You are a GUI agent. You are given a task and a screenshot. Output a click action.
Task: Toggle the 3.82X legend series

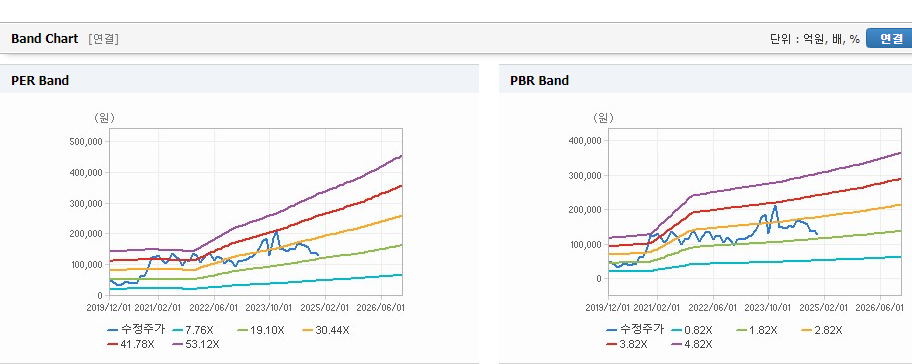tap(626, 344)
